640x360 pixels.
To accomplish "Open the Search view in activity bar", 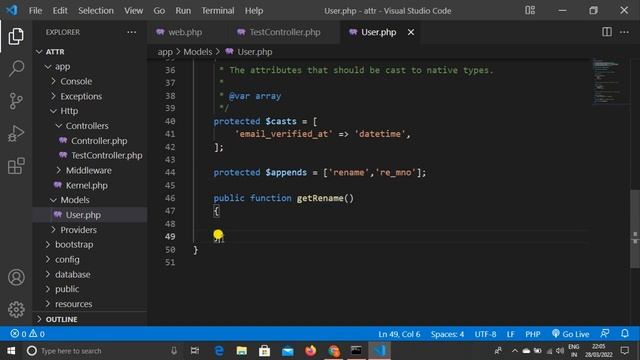I will click(16, 68).
